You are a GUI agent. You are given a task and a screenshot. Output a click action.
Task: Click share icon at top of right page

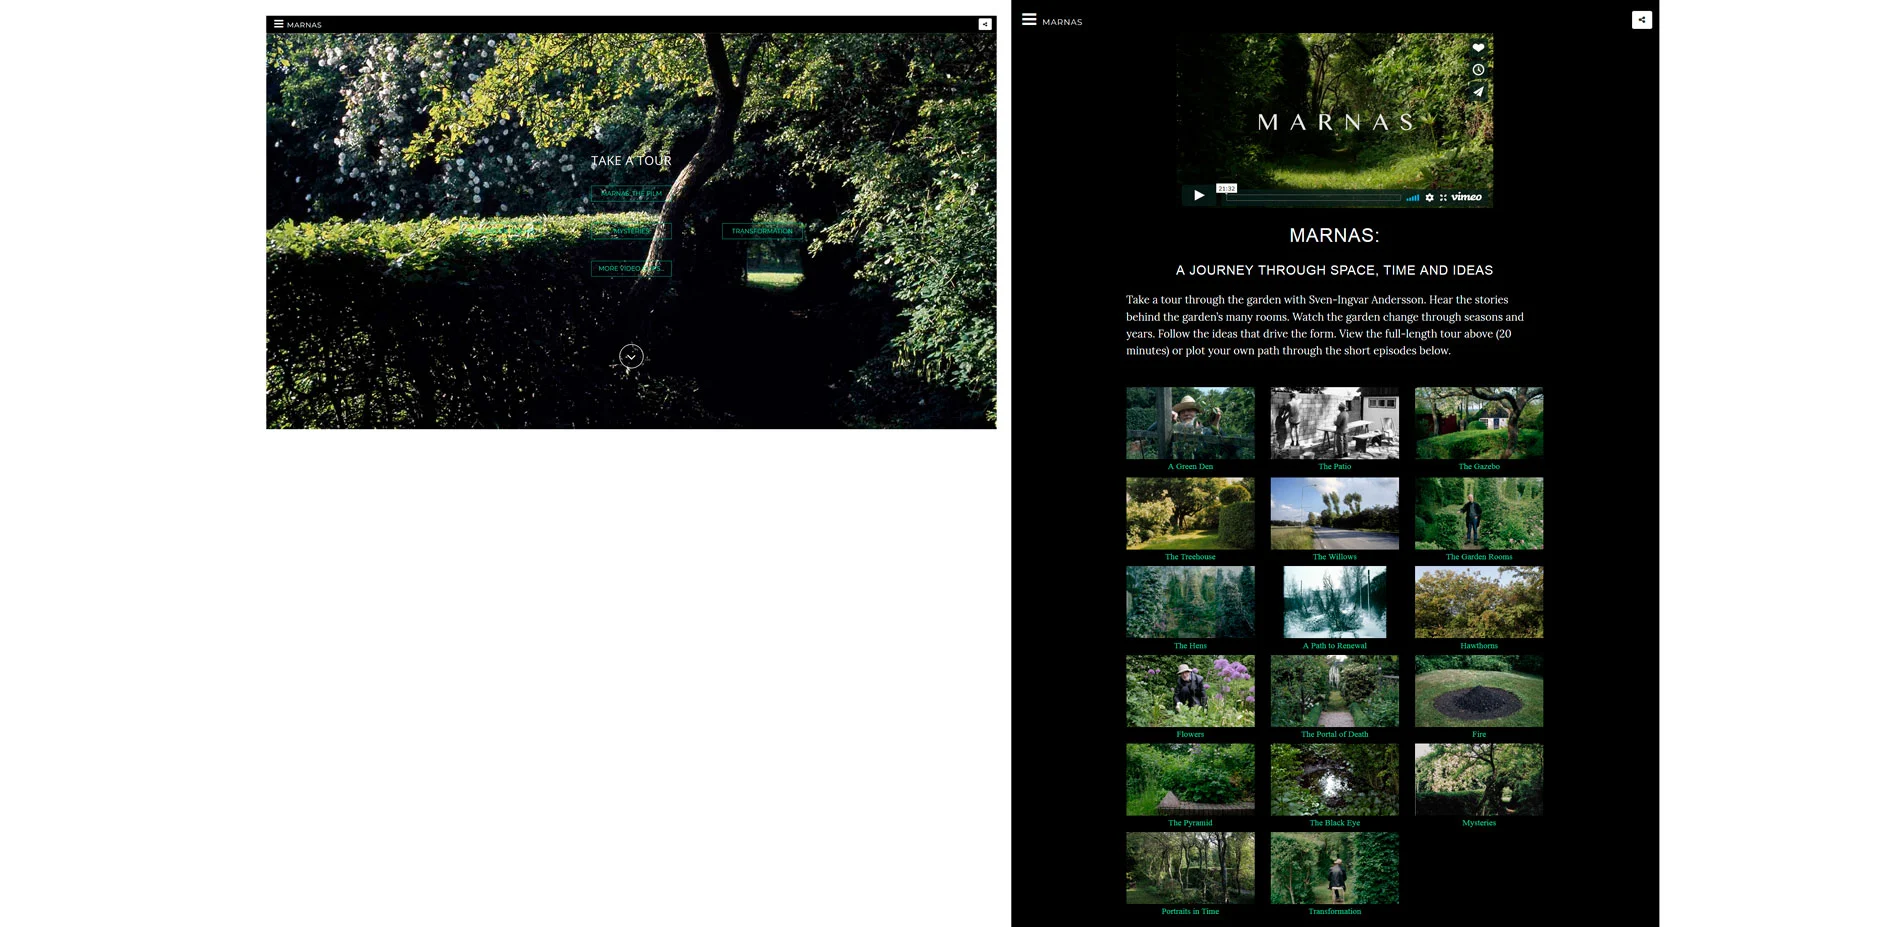pyautogui.click(x=1641, y=20)
